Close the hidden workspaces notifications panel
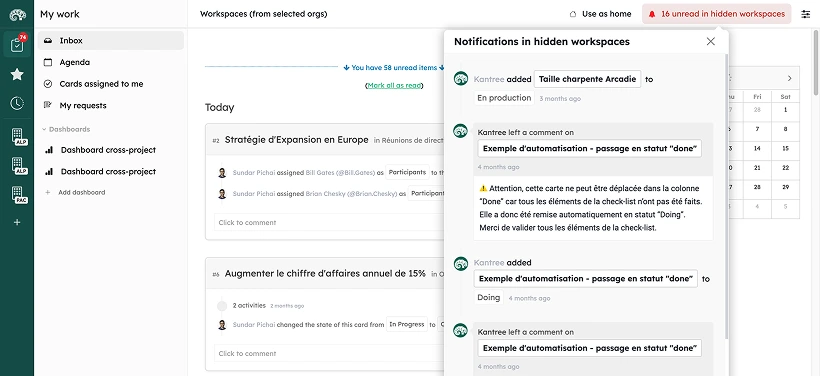 (x=710, y=41)
